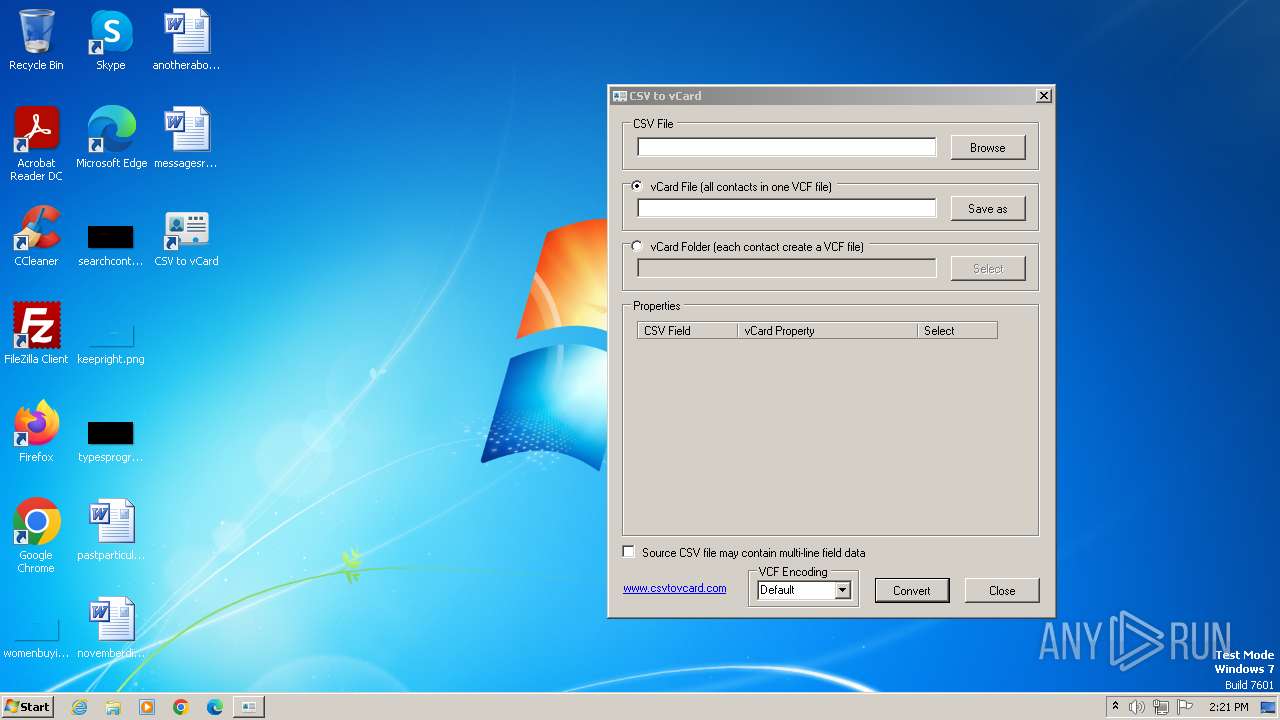
Task: Click the taskbar clock showing 2:21 PM
Action: 1228,707
